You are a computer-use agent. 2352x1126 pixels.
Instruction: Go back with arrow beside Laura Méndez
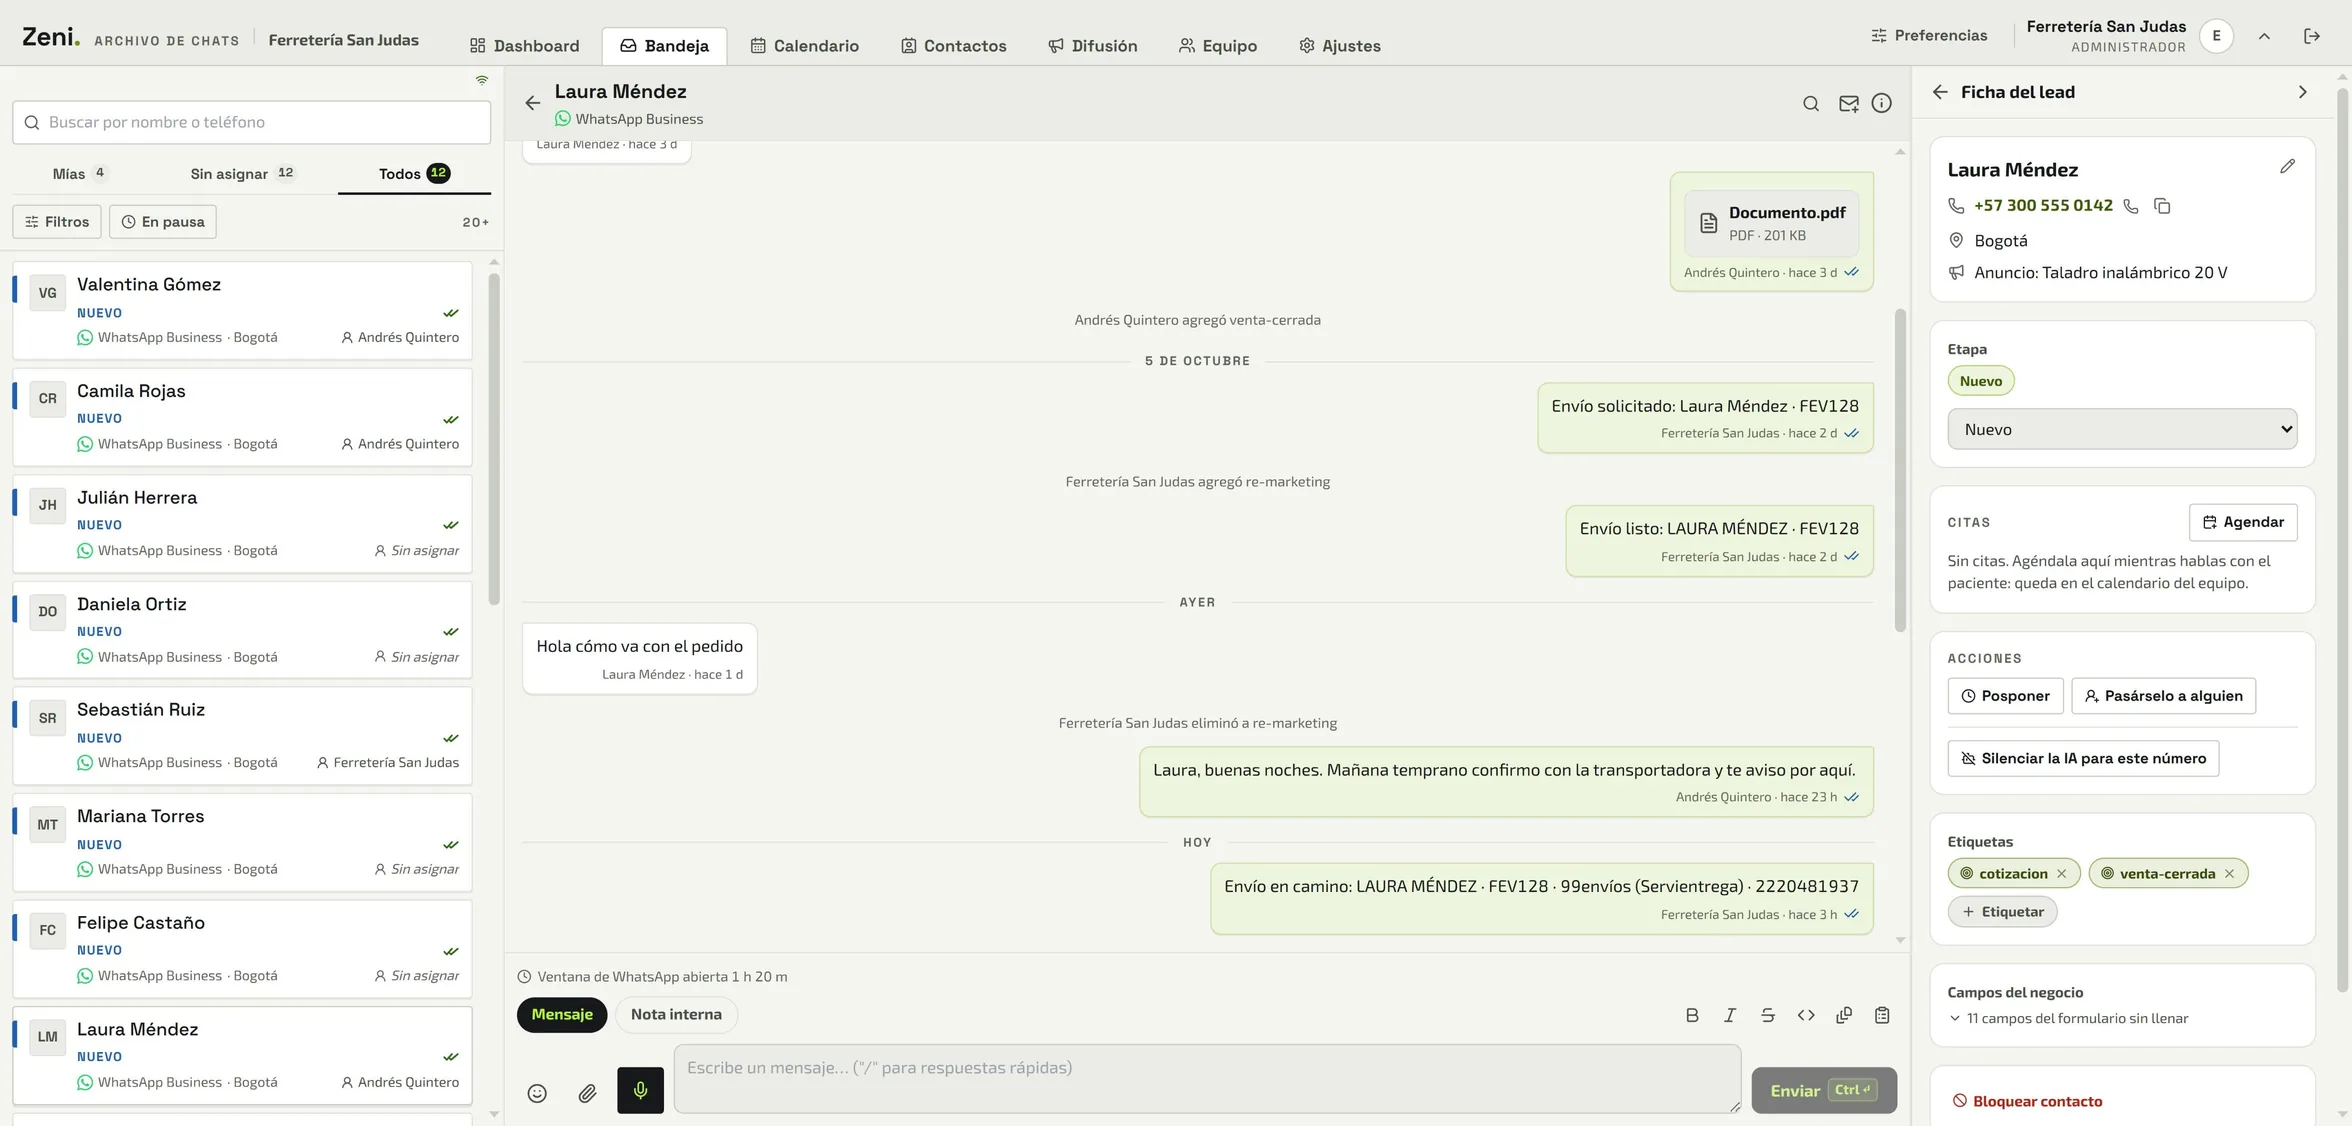tap(532, 103)
